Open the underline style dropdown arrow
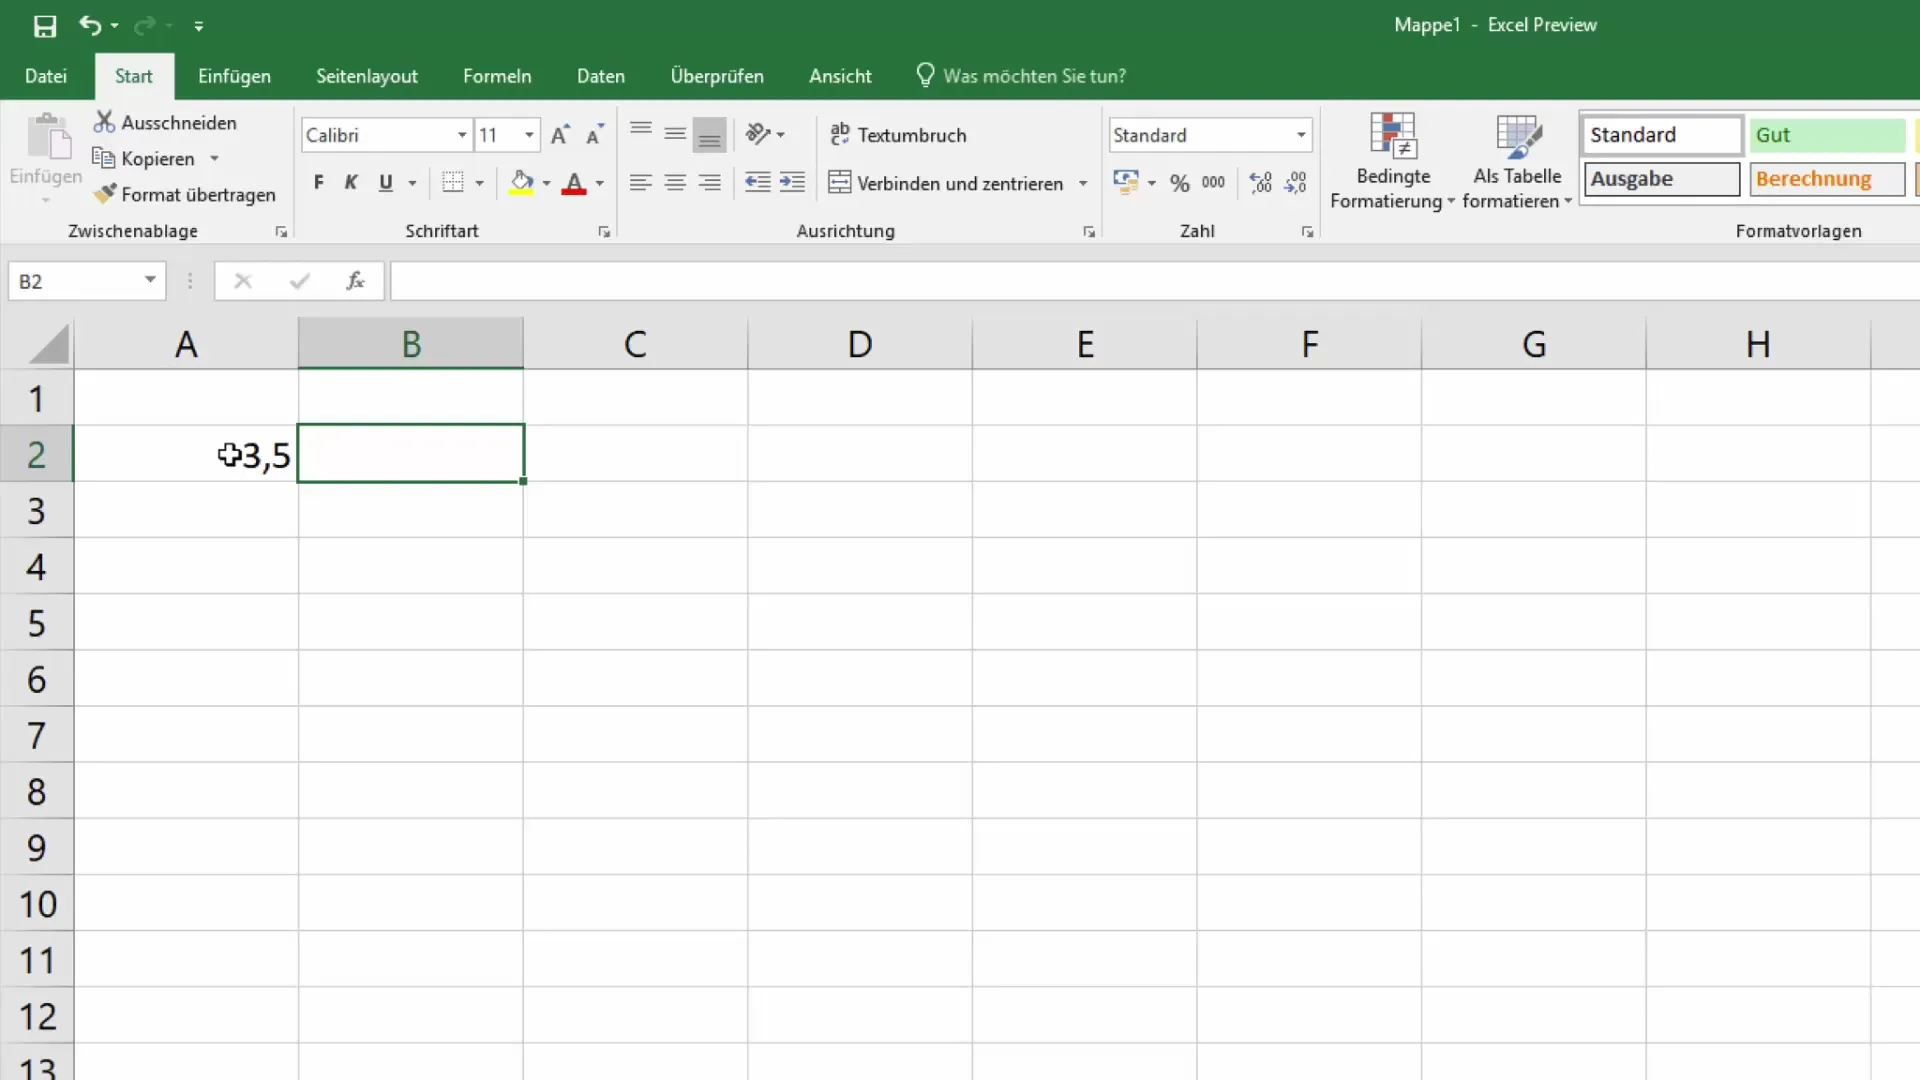The width and height of the screenshot is (1920, 1080). (x=412, y=183)
